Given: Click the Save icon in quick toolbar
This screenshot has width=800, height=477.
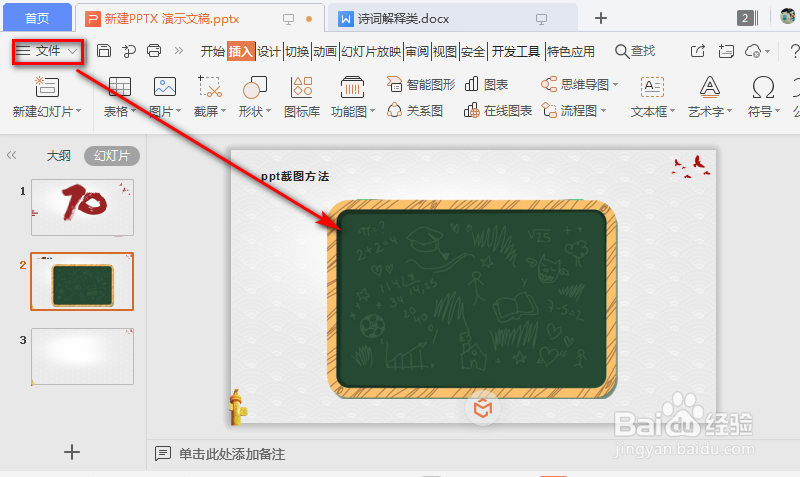Looking at the screenshot, I should point(104,51).
